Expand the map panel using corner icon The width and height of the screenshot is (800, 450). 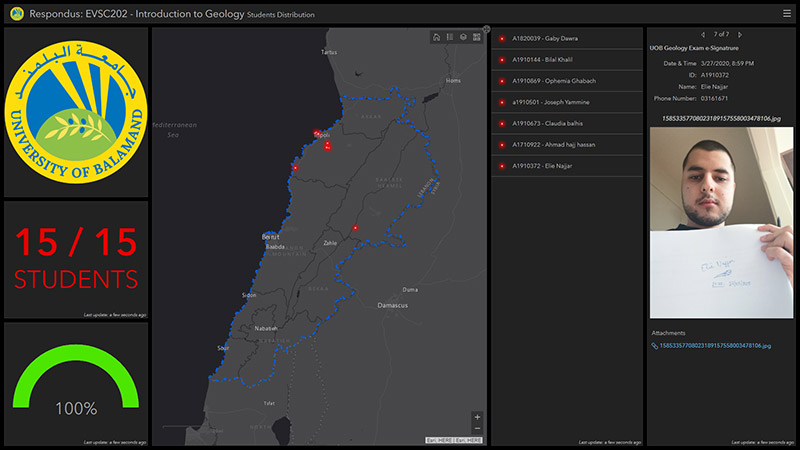[x=486, y=29]
